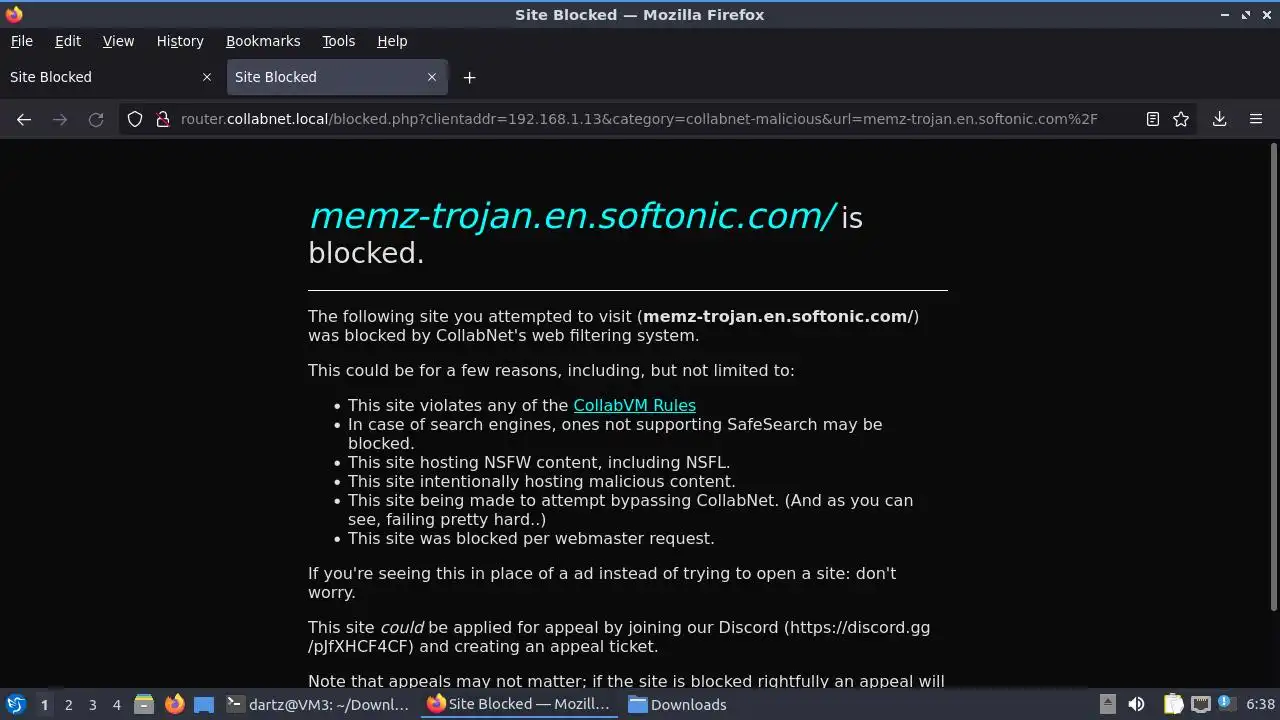Switch to virtual desktop 1

[x=44, y=704]
